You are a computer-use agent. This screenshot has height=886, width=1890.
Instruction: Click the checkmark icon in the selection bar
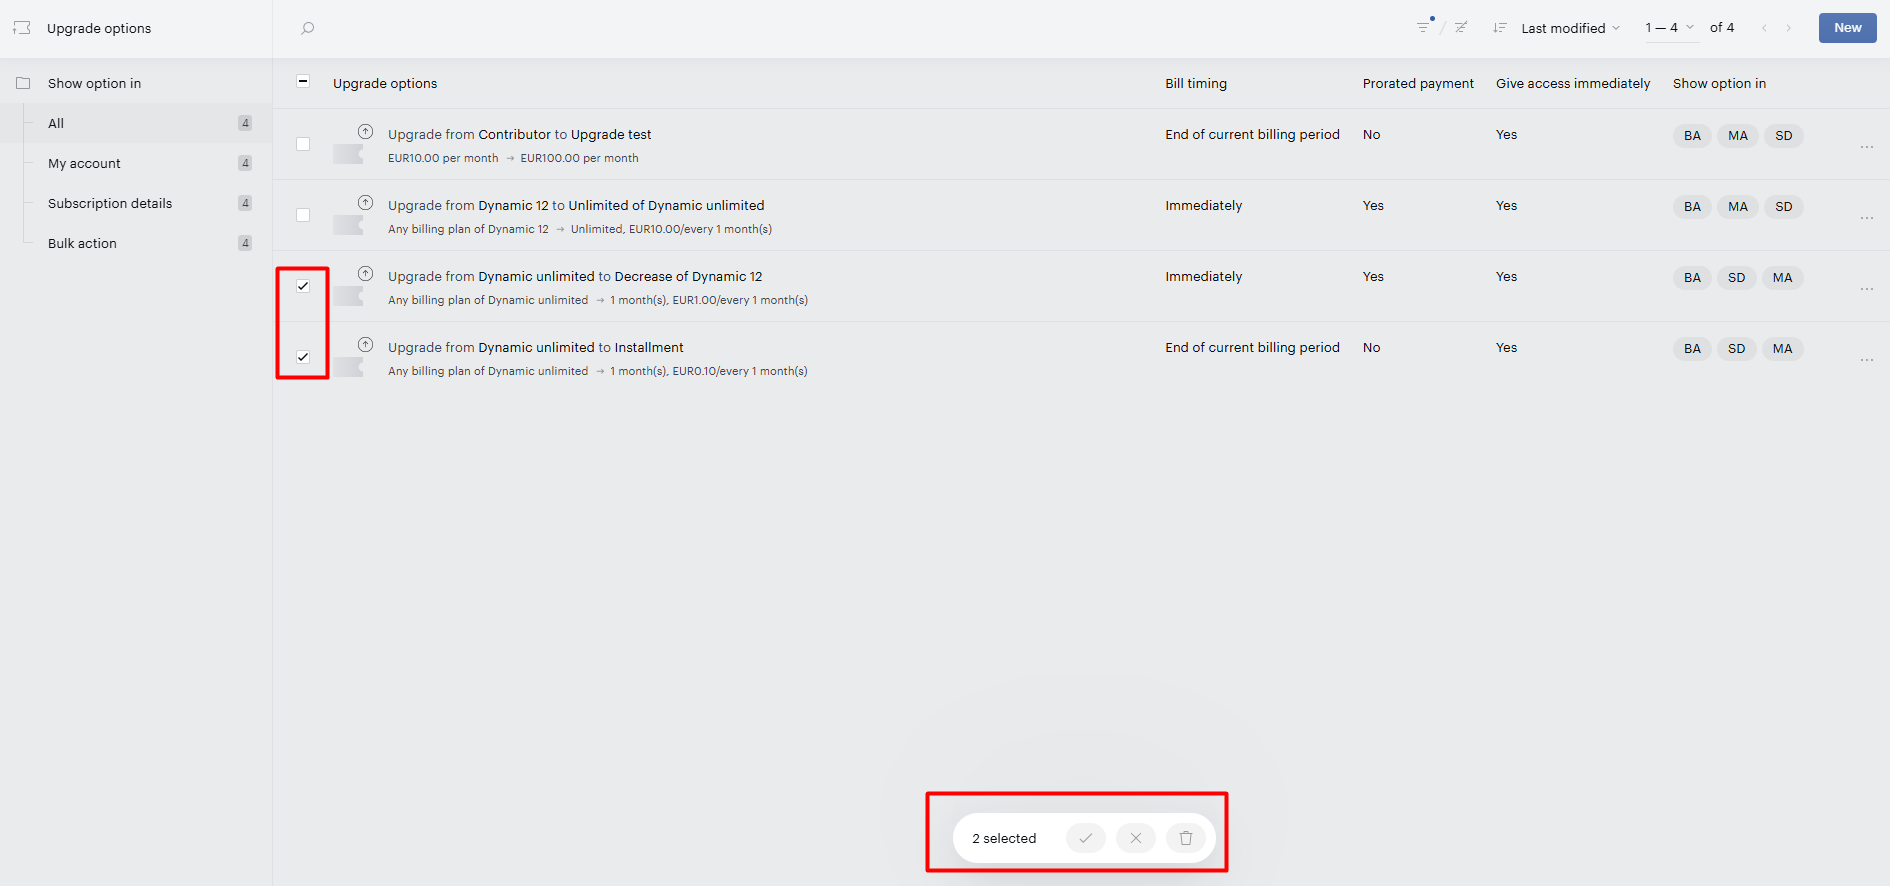tap(1085, 838)
